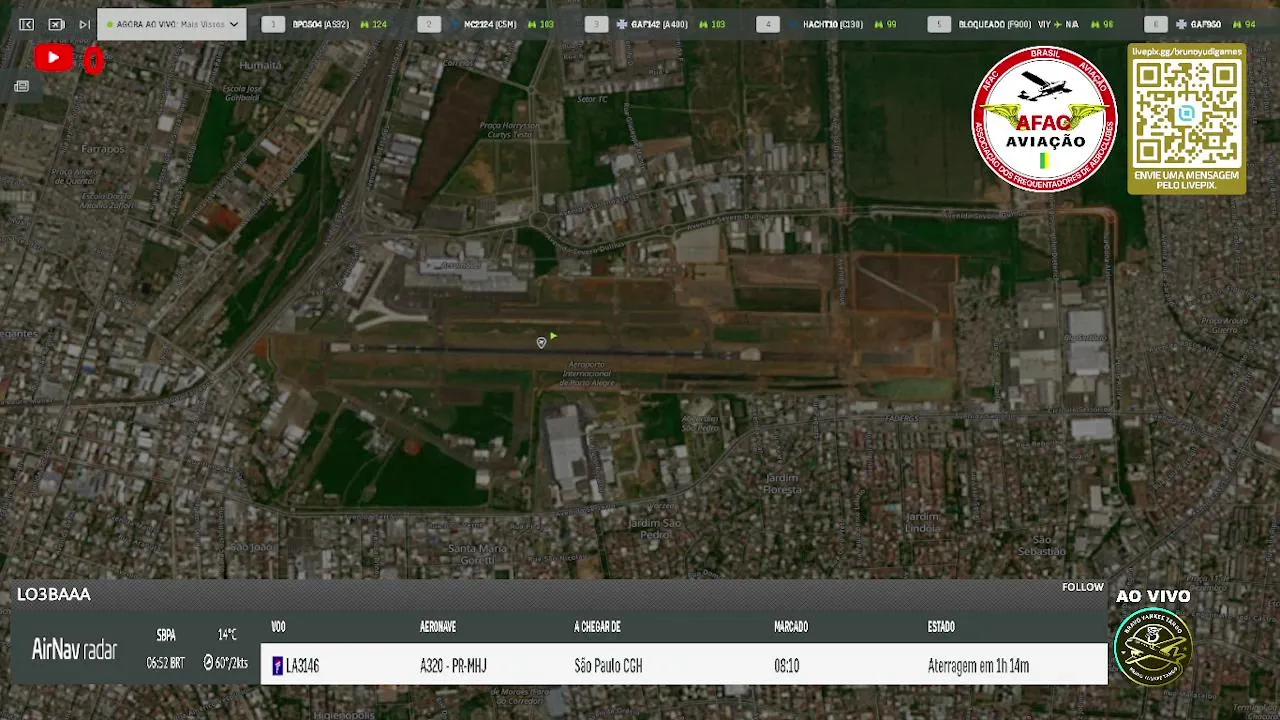This screenshot has height=720, width=1280.
Task: Click the LO3BAAA title text
Action: click(x=54, y=594)
